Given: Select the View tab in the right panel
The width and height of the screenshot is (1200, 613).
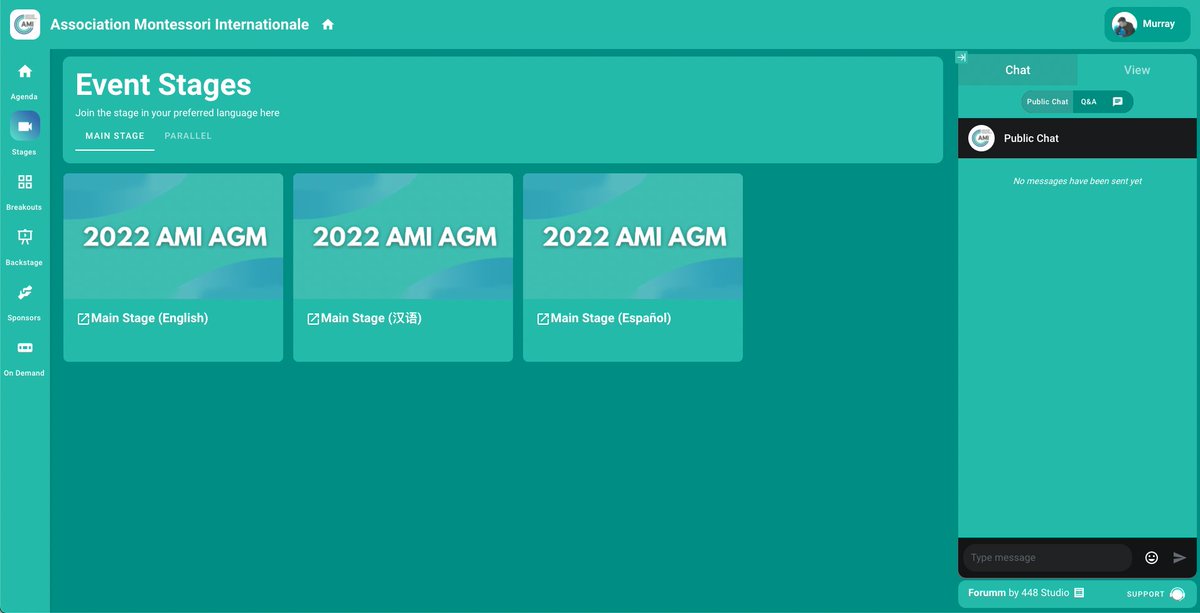Looking at the screenshot, I should click(x=1137, y=70).
